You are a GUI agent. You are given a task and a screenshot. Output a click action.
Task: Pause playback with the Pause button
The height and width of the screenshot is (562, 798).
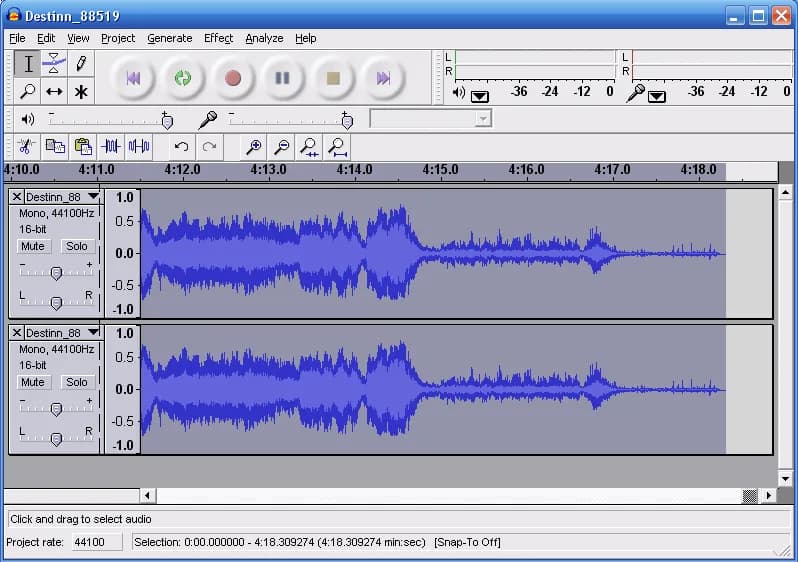tap(282, 78)
